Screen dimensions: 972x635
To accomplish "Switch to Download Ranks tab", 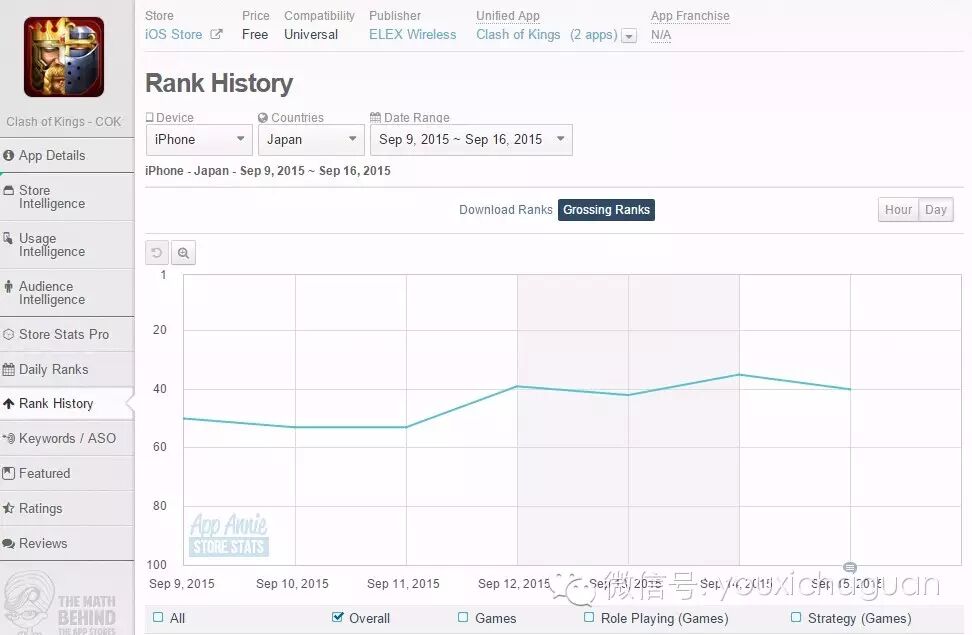I will coord(505,210).
